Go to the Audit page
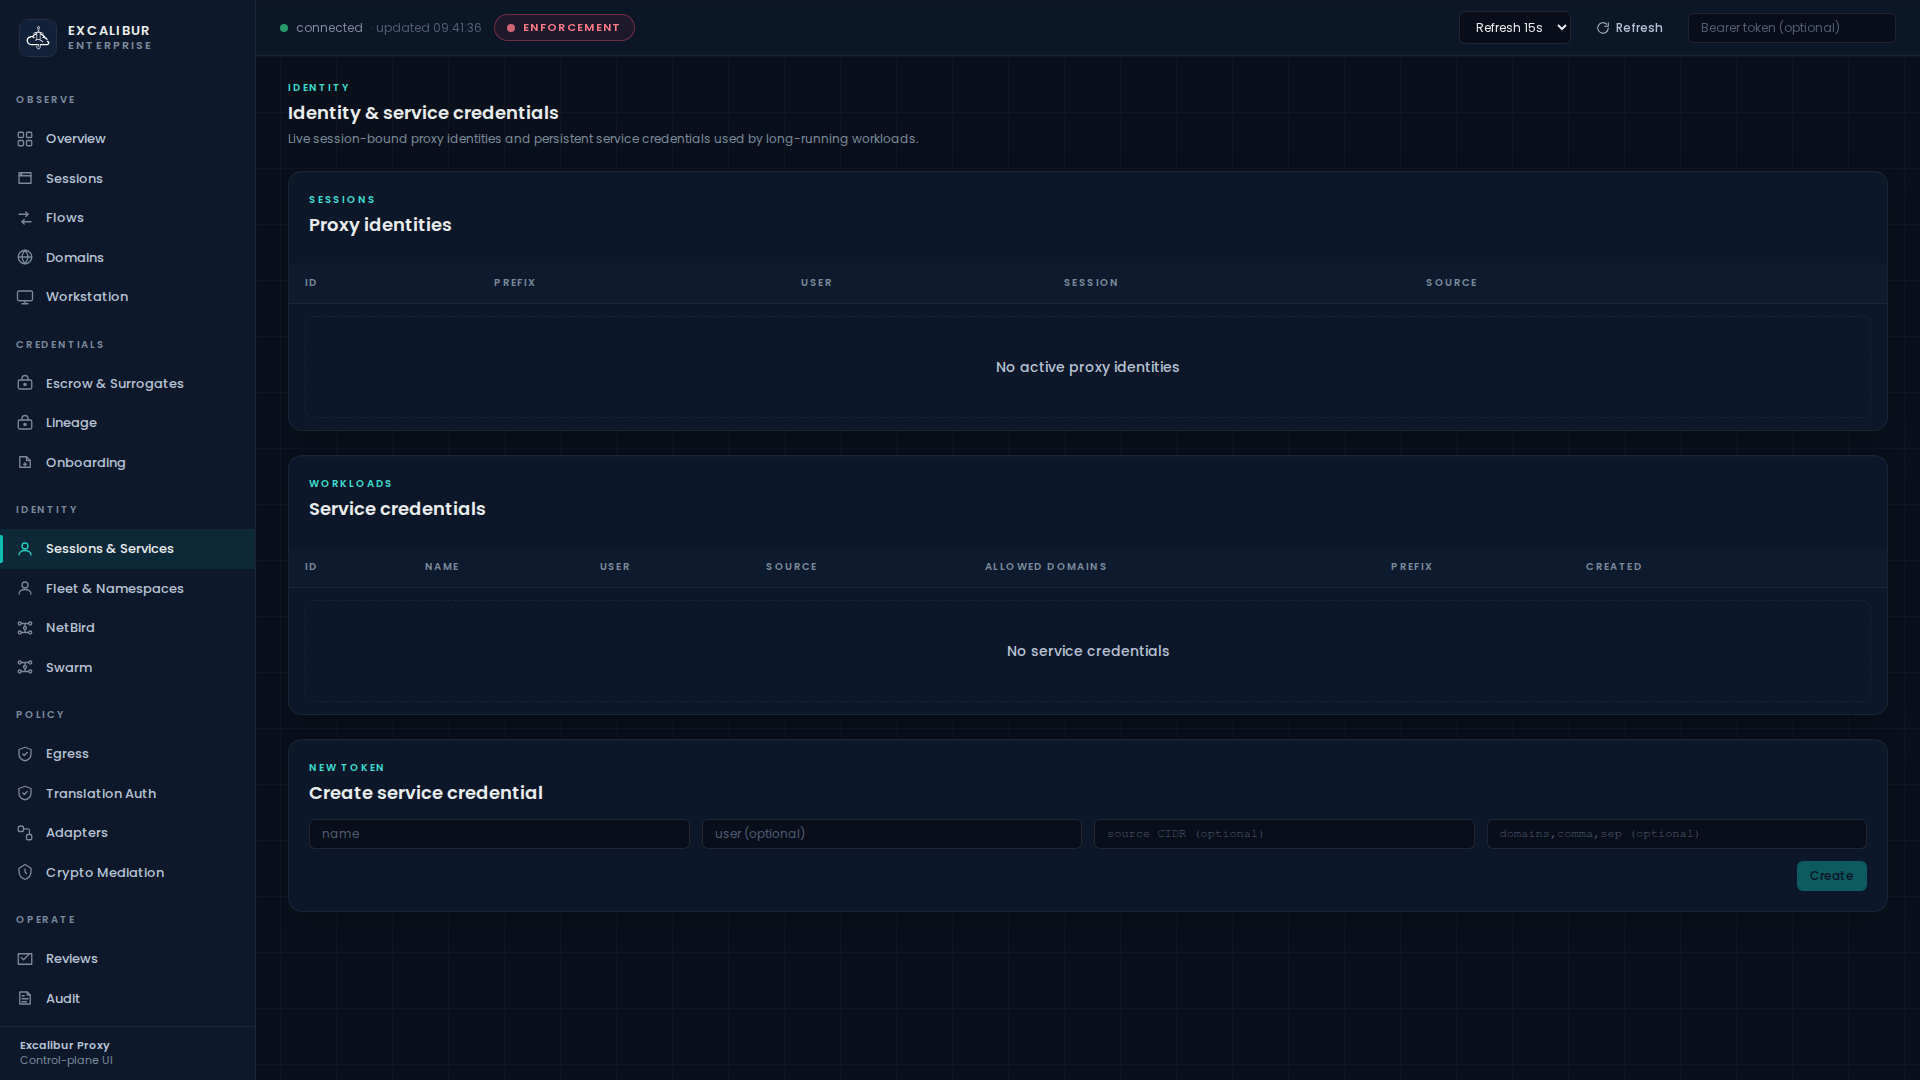 pos(62,998)
